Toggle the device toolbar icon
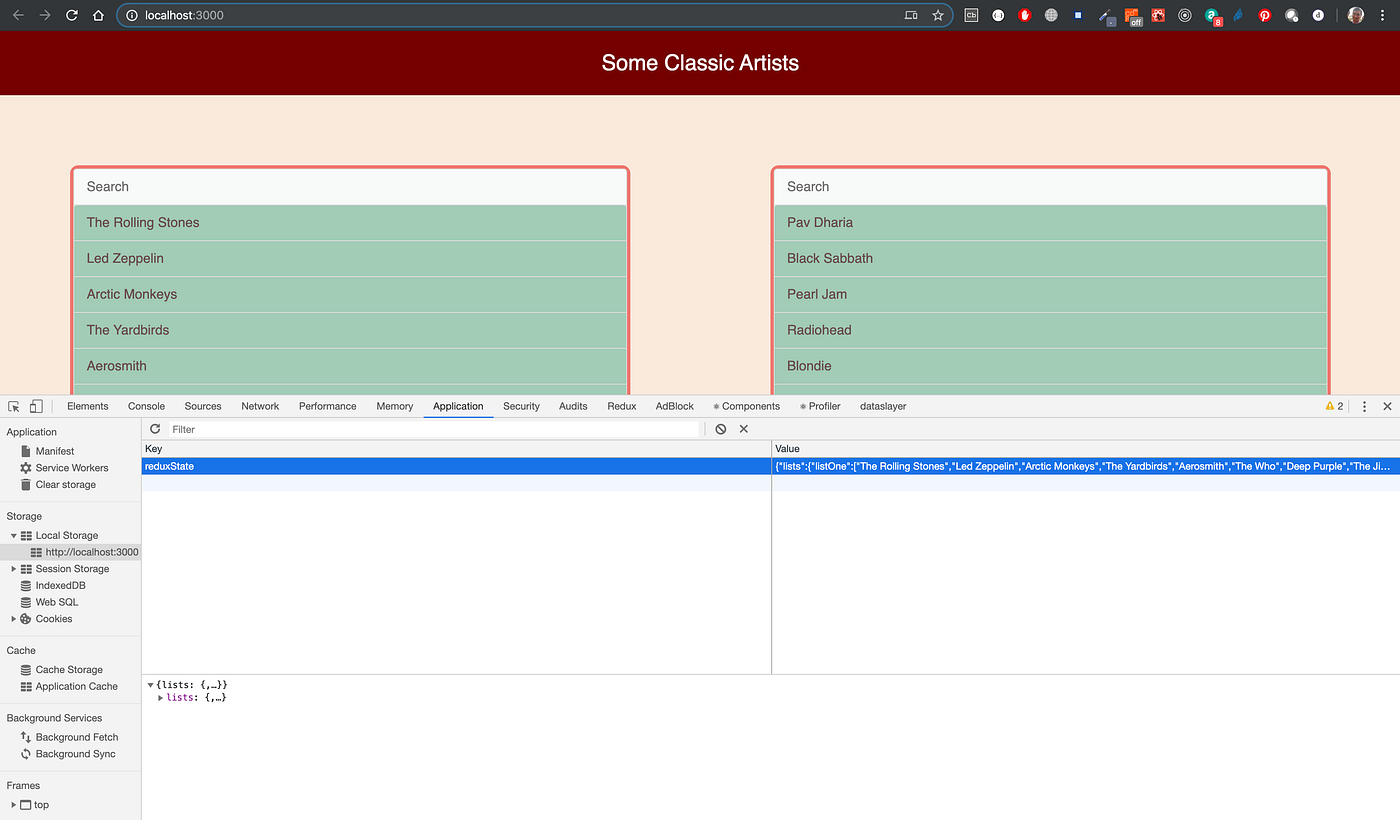The height and width of the screenshot is (820, 1400). [x=35, y=406]
